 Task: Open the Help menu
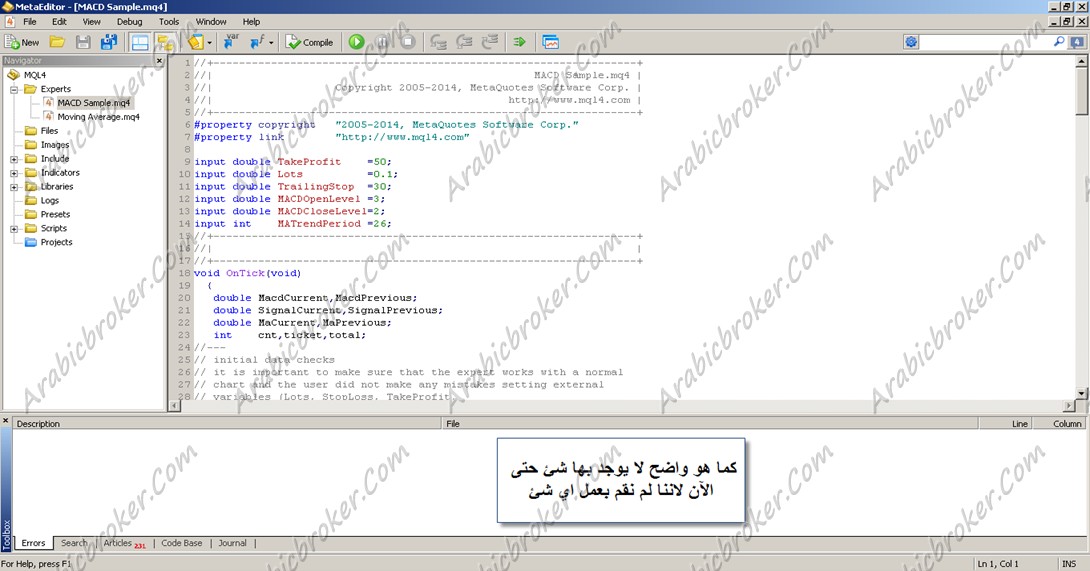click(251, 22)
